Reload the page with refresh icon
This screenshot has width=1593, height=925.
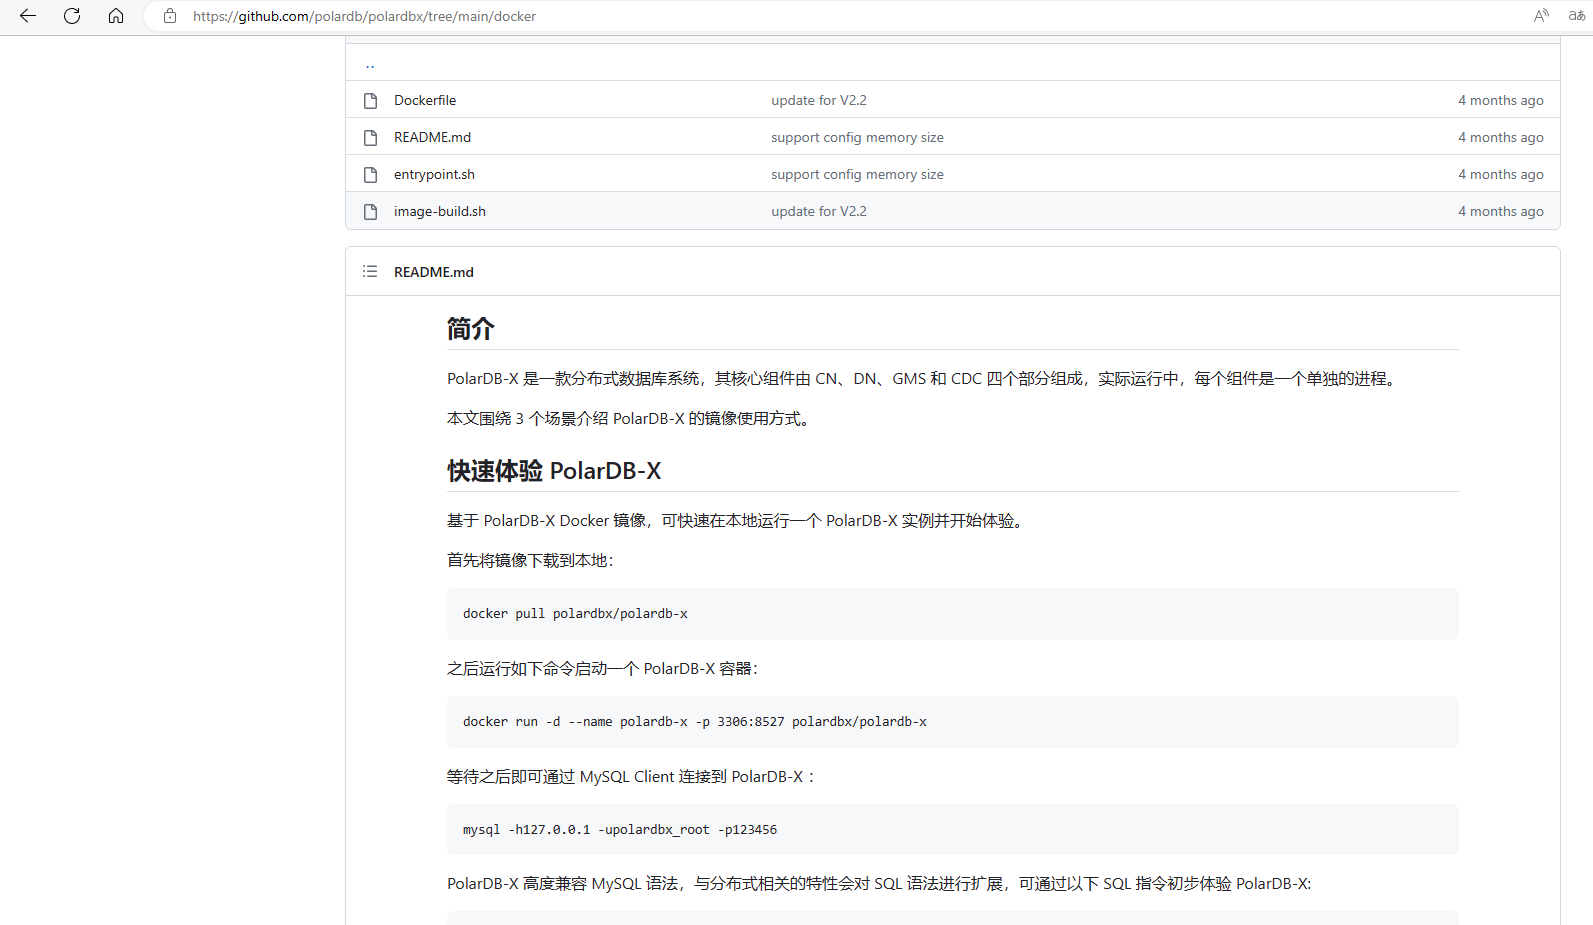tap(72, 16)
